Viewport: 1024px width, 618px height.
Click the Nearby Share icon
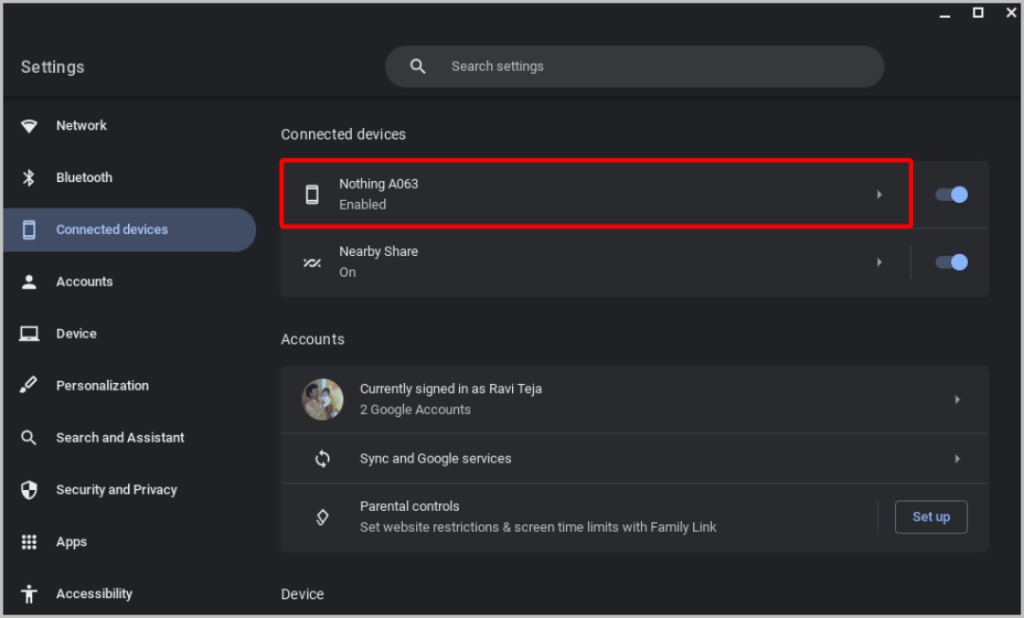click(x=312, y=263)
